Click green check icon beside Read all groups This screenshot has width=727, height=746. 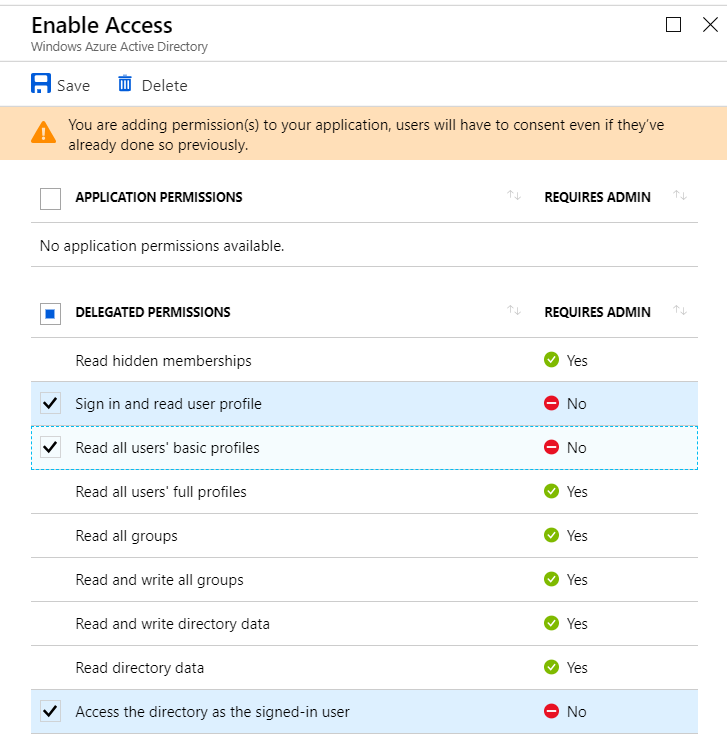(551, 536)
